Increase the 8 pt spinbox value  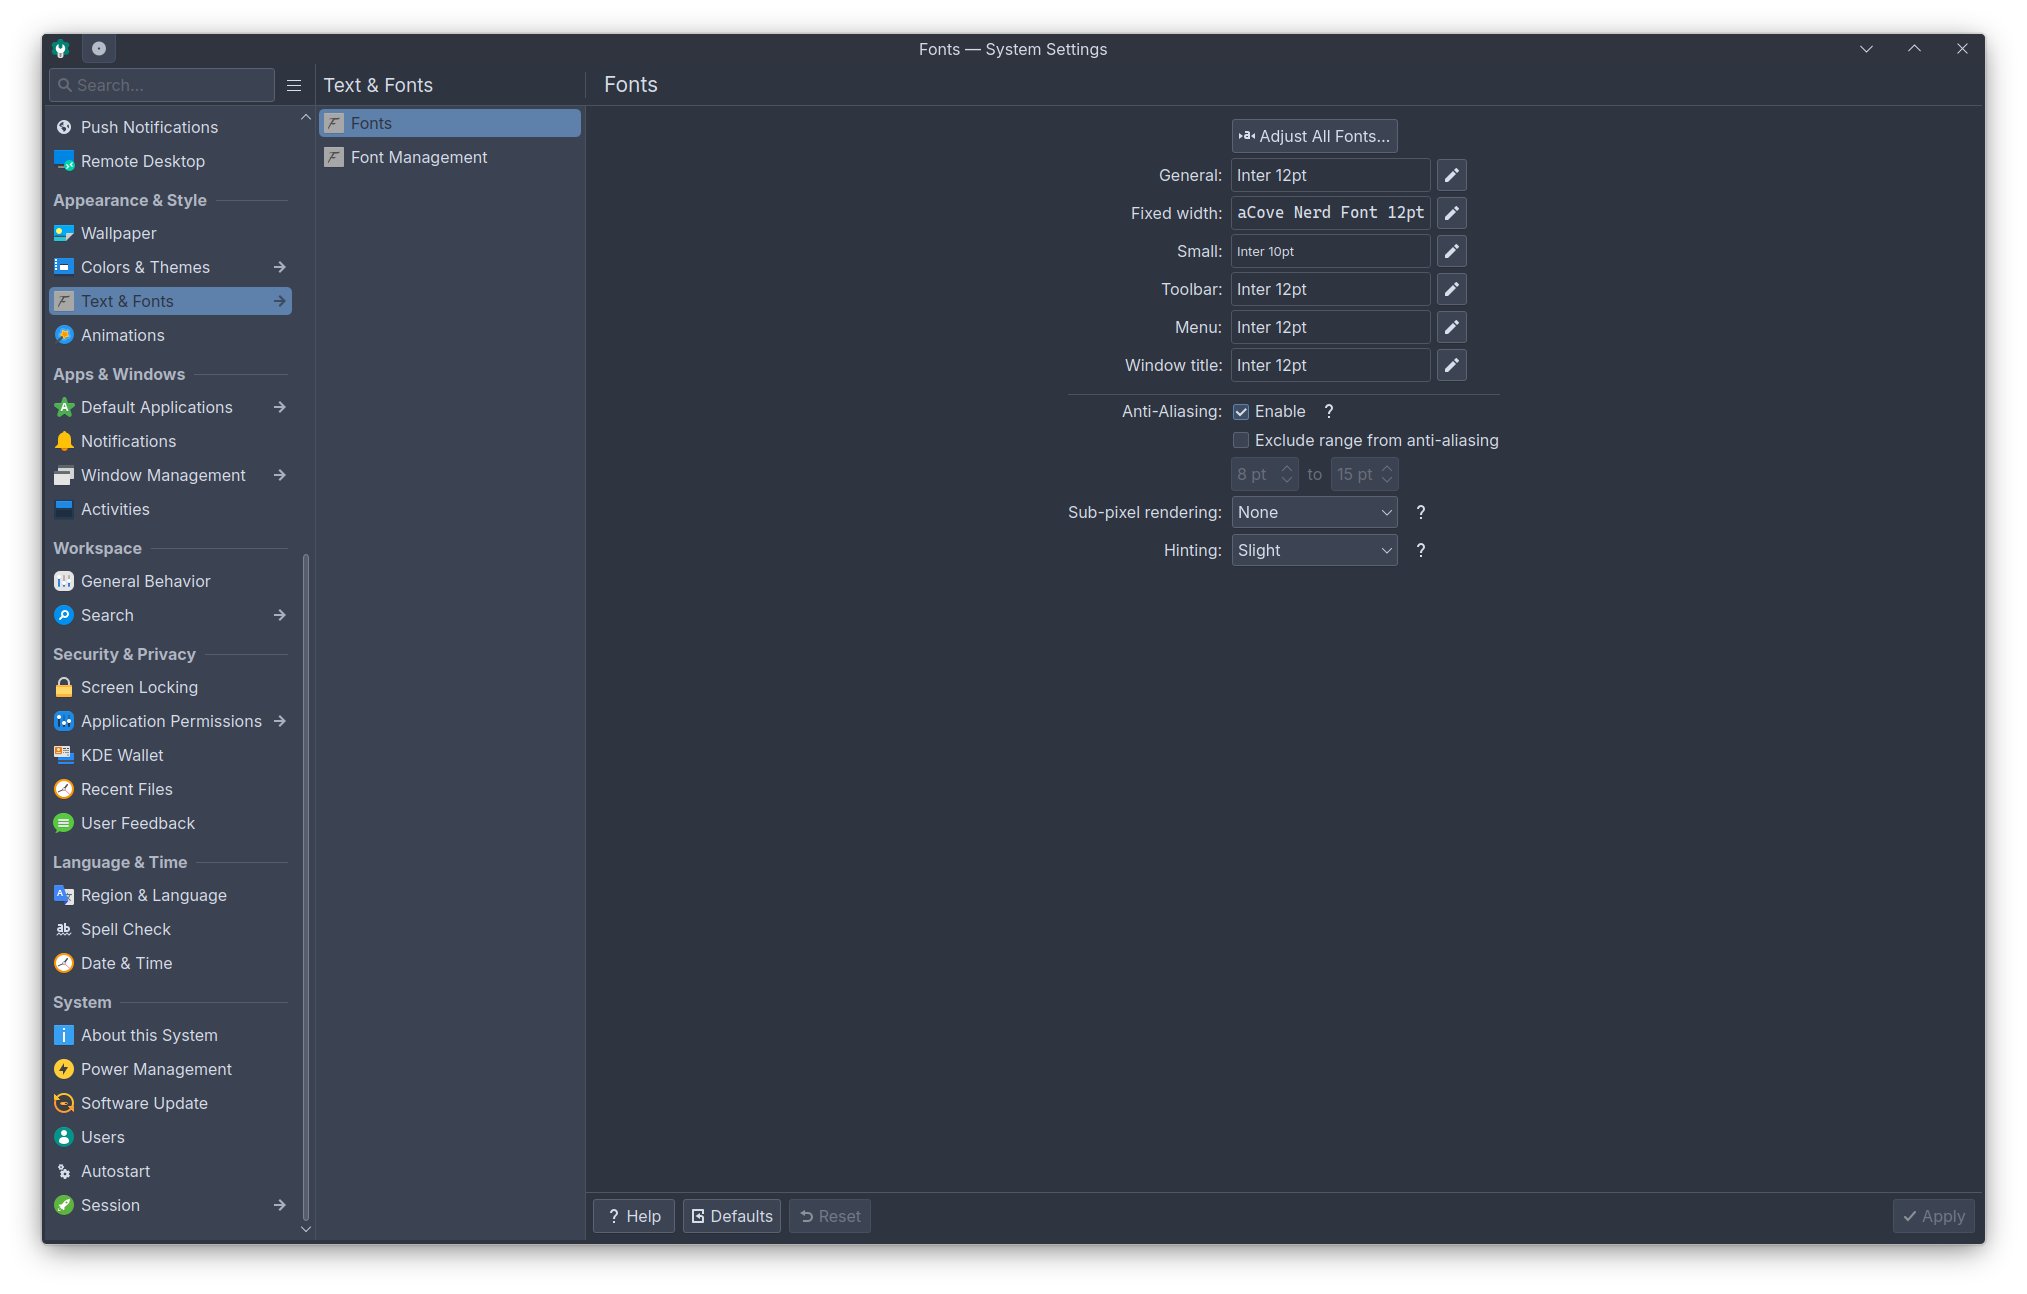point(1287,468)
